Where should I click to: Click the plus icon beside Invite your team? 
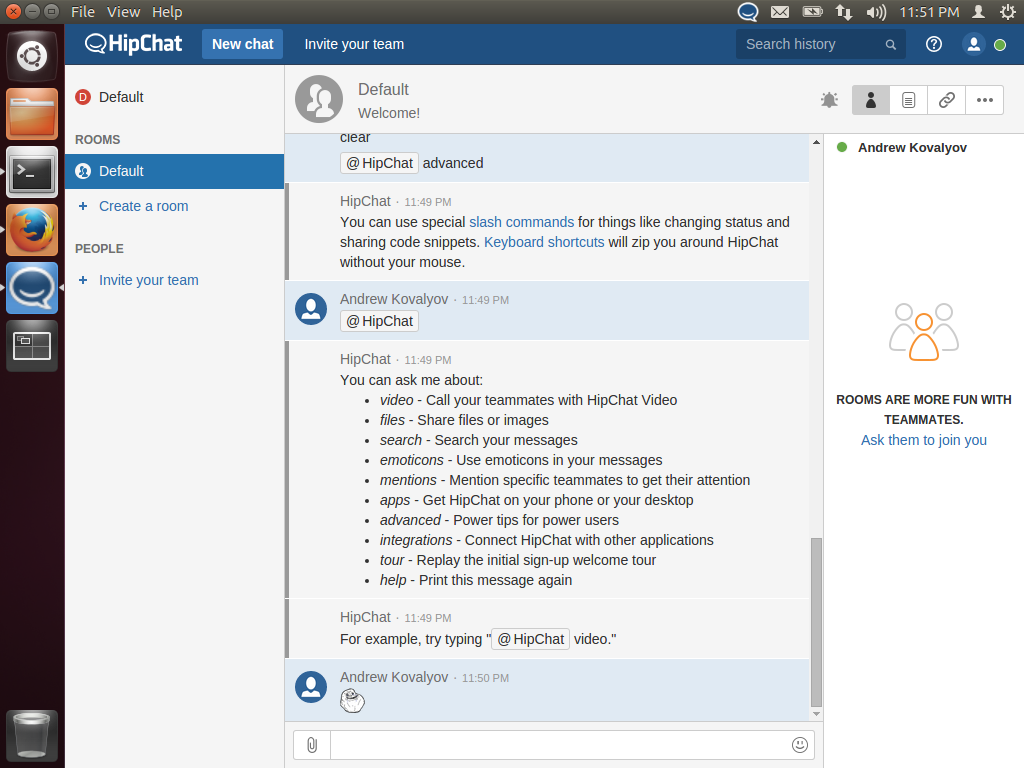(x=83, y=280)
